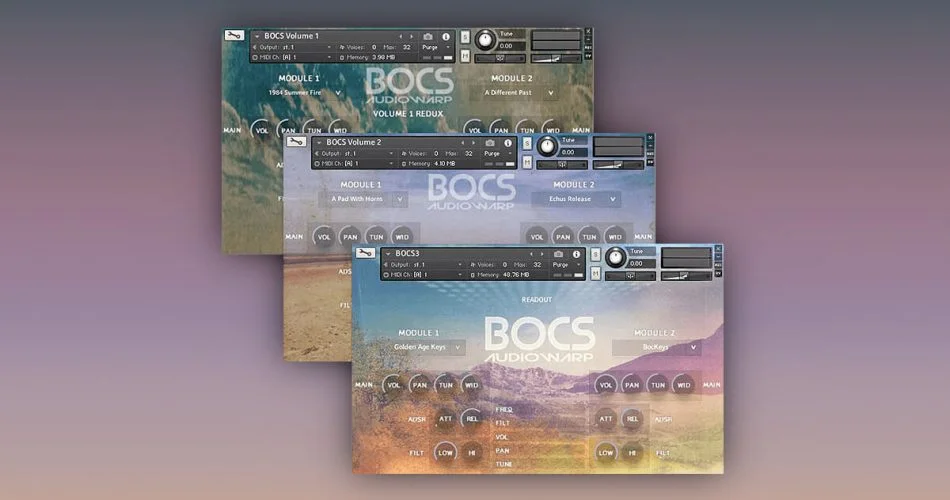The width and height of the screenshot is (950, 500).
Task: Click the camera snapshot icon in BOCS Volume 1
Action: pos(428,36)
